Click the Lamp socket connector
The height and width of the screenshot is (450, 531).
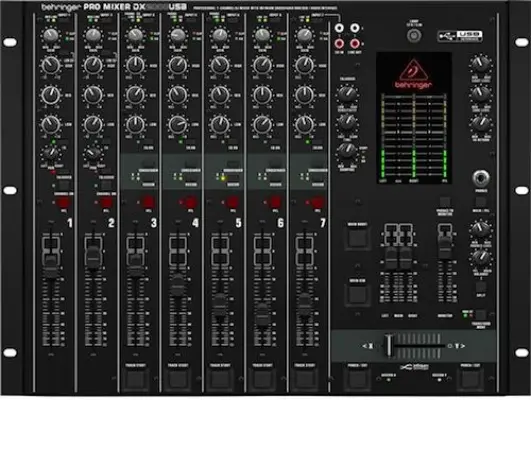point(414,35)
